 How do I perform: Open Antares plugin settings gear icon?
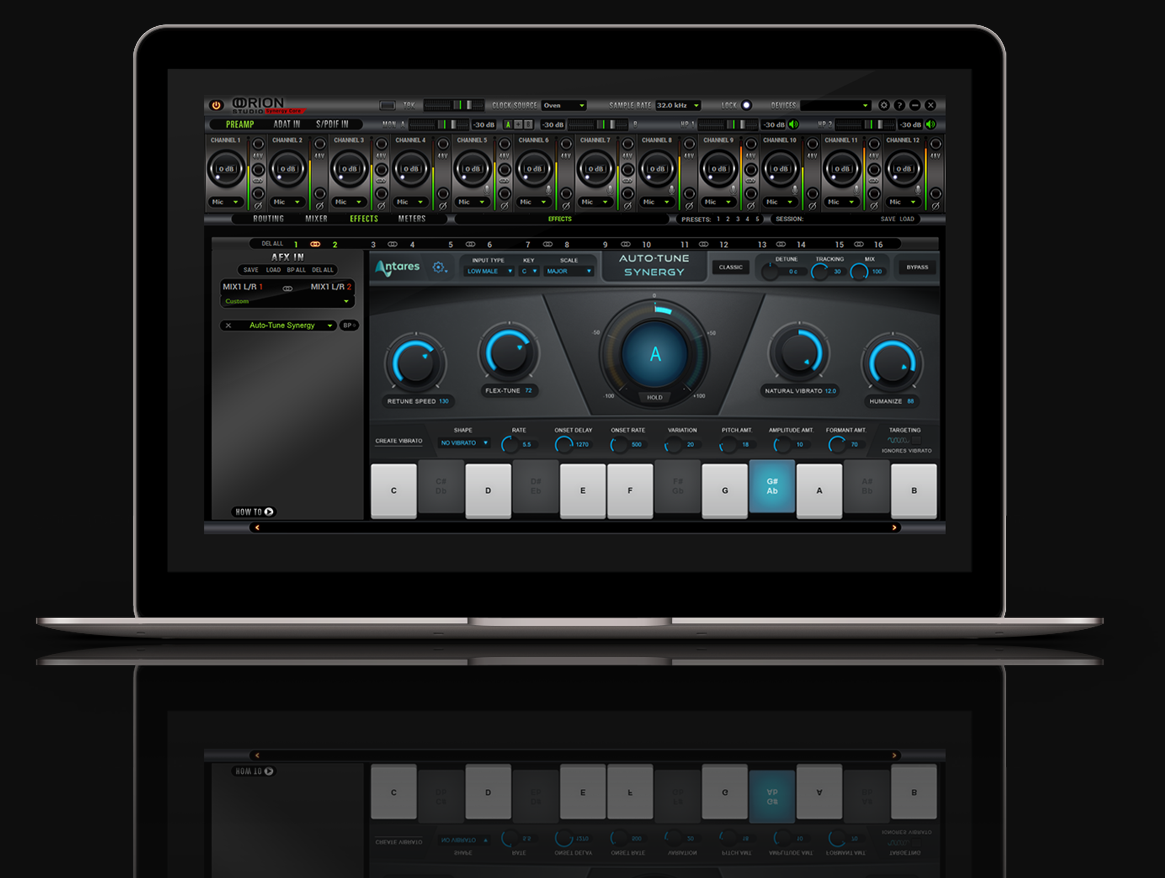[439, 267]
